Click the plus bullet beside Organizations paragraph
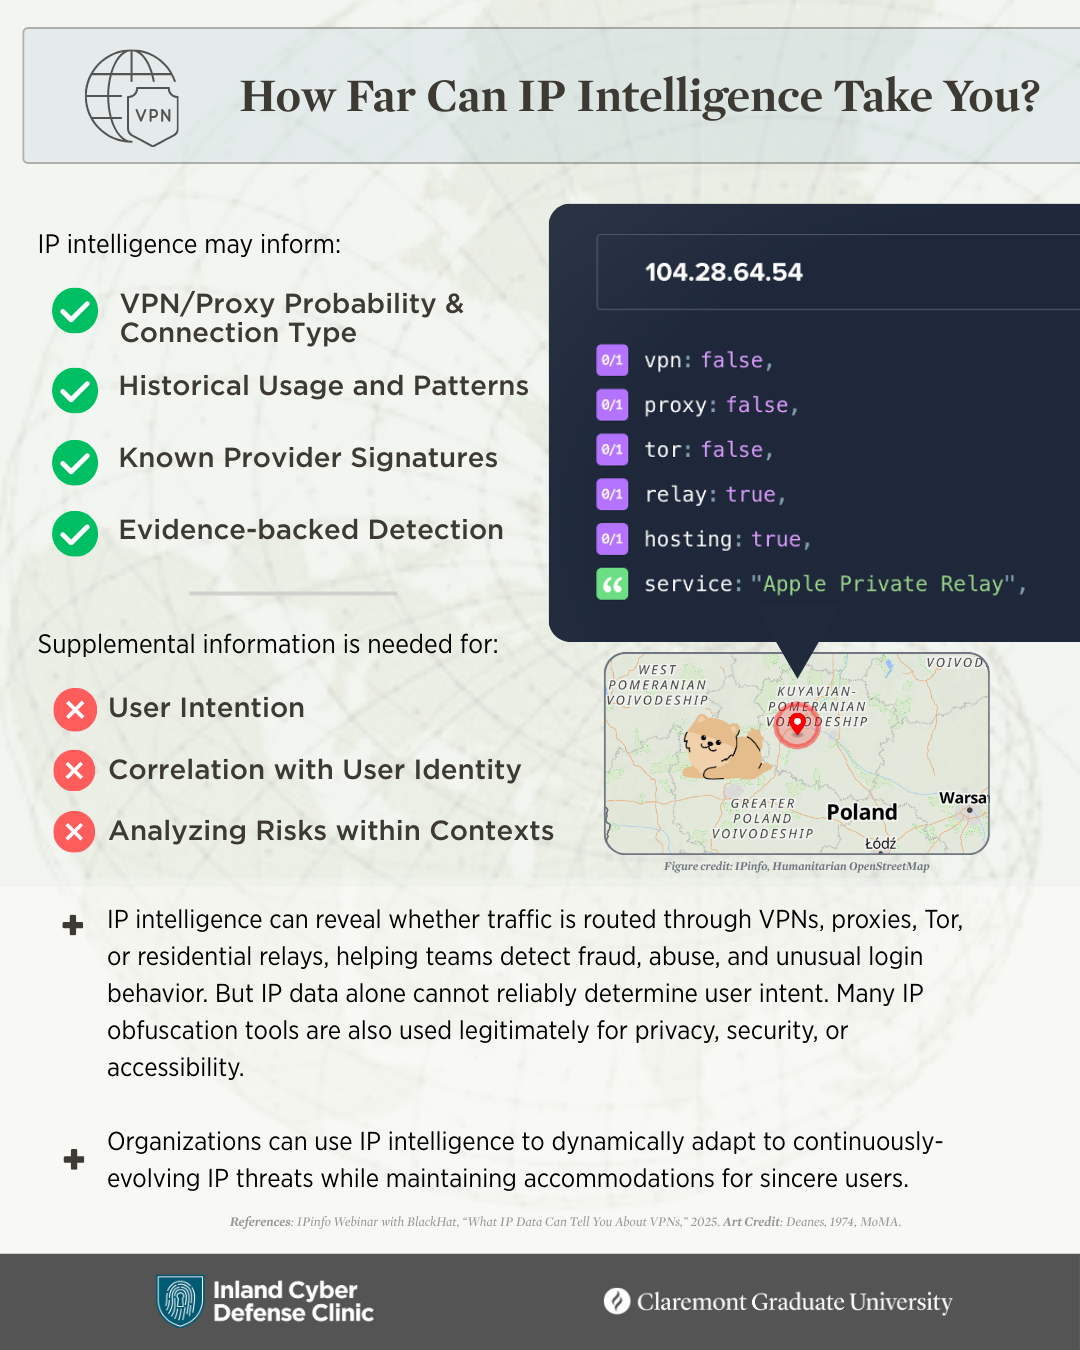 click(73, 1159)
